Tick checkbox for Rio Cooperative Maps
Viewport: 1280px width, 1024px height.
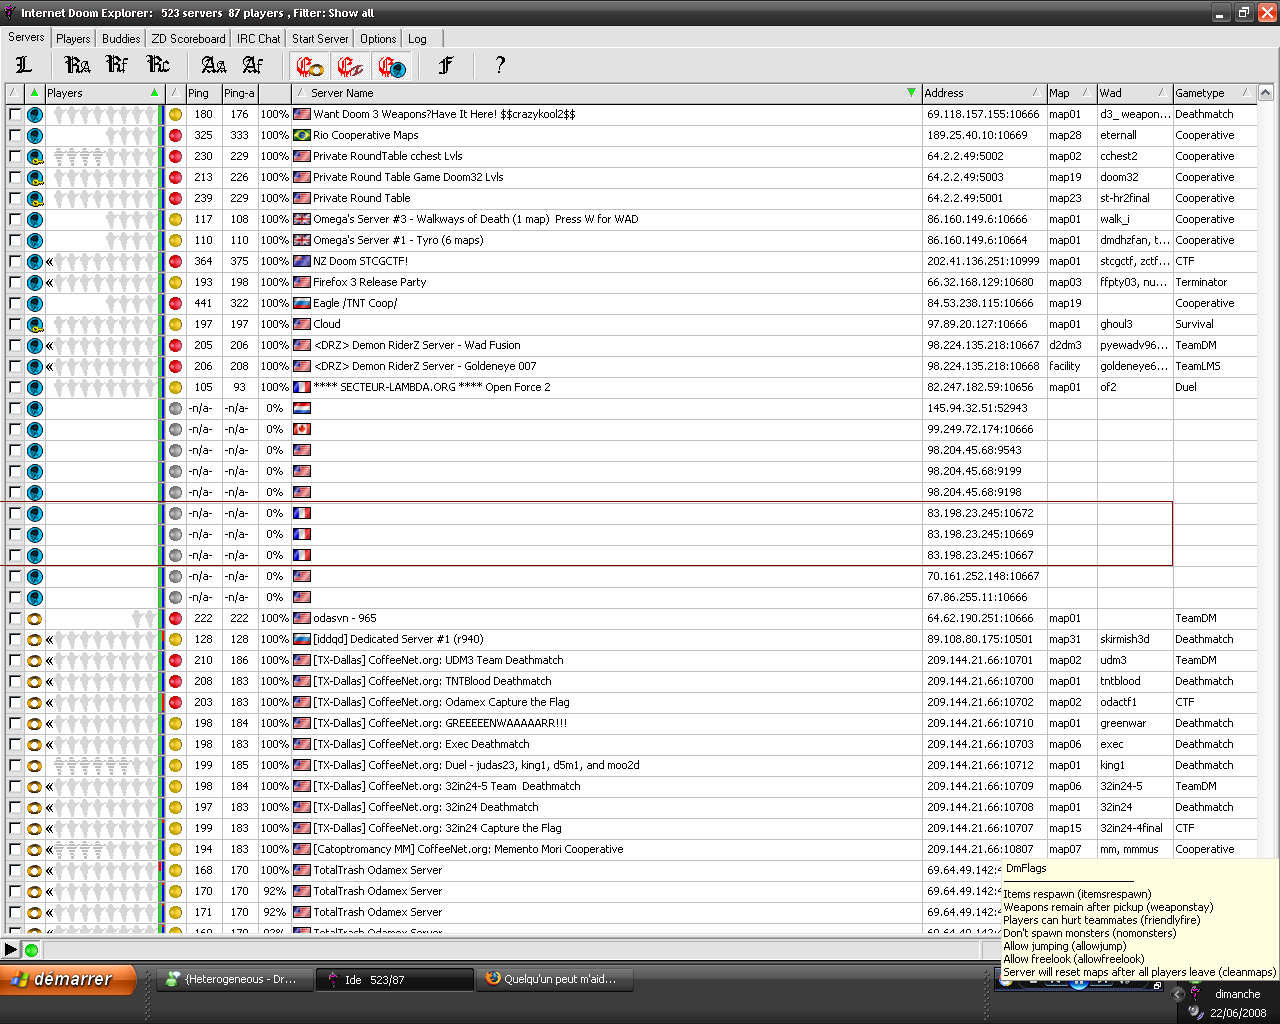pyautogui.click(x=15, y=135)
